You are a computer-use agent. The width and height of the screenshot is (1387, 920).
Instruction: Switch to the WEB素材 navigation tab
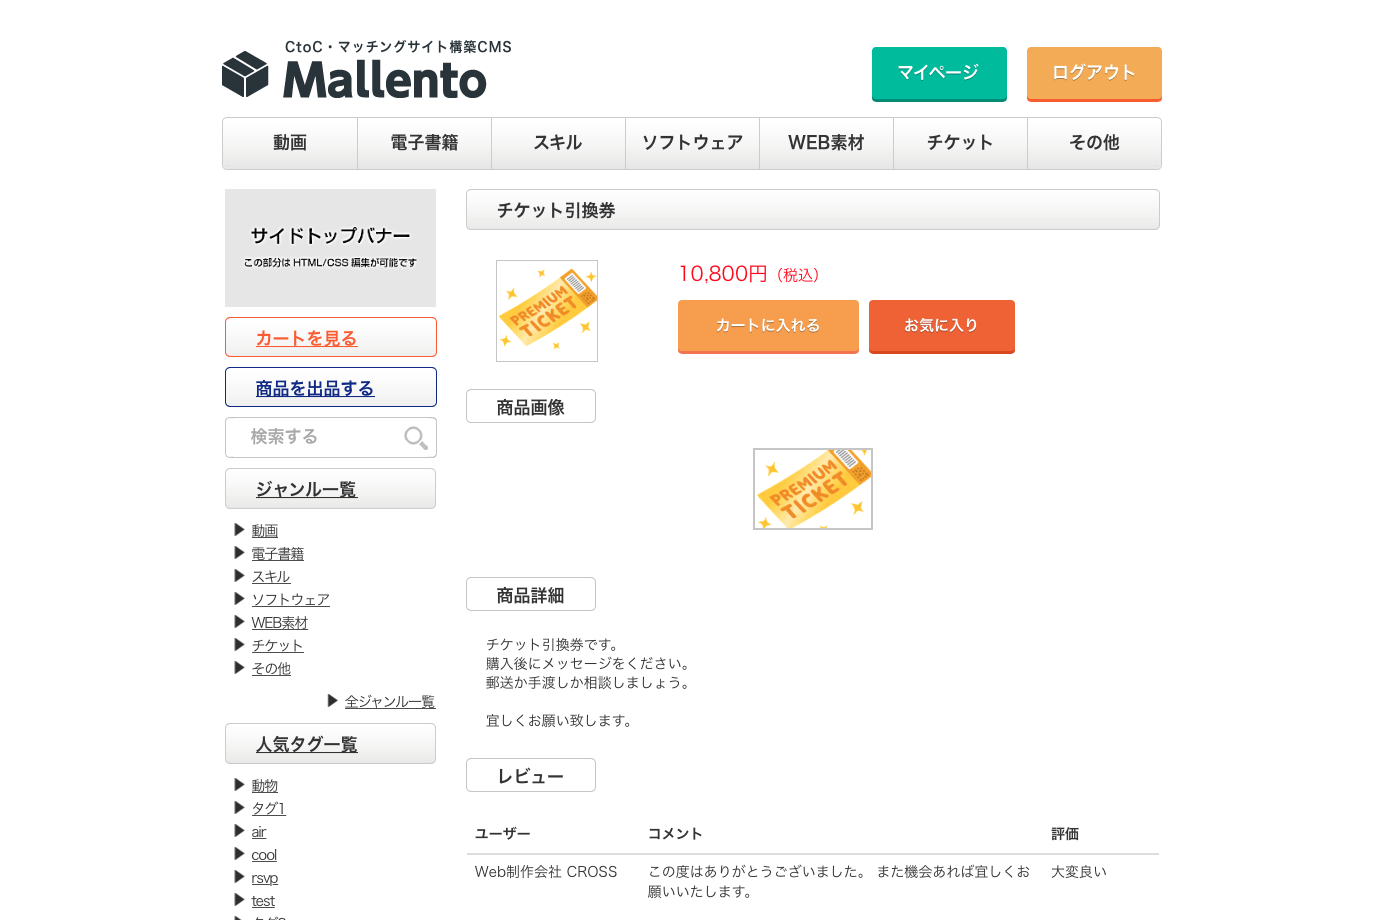click(x=826, y=143)
